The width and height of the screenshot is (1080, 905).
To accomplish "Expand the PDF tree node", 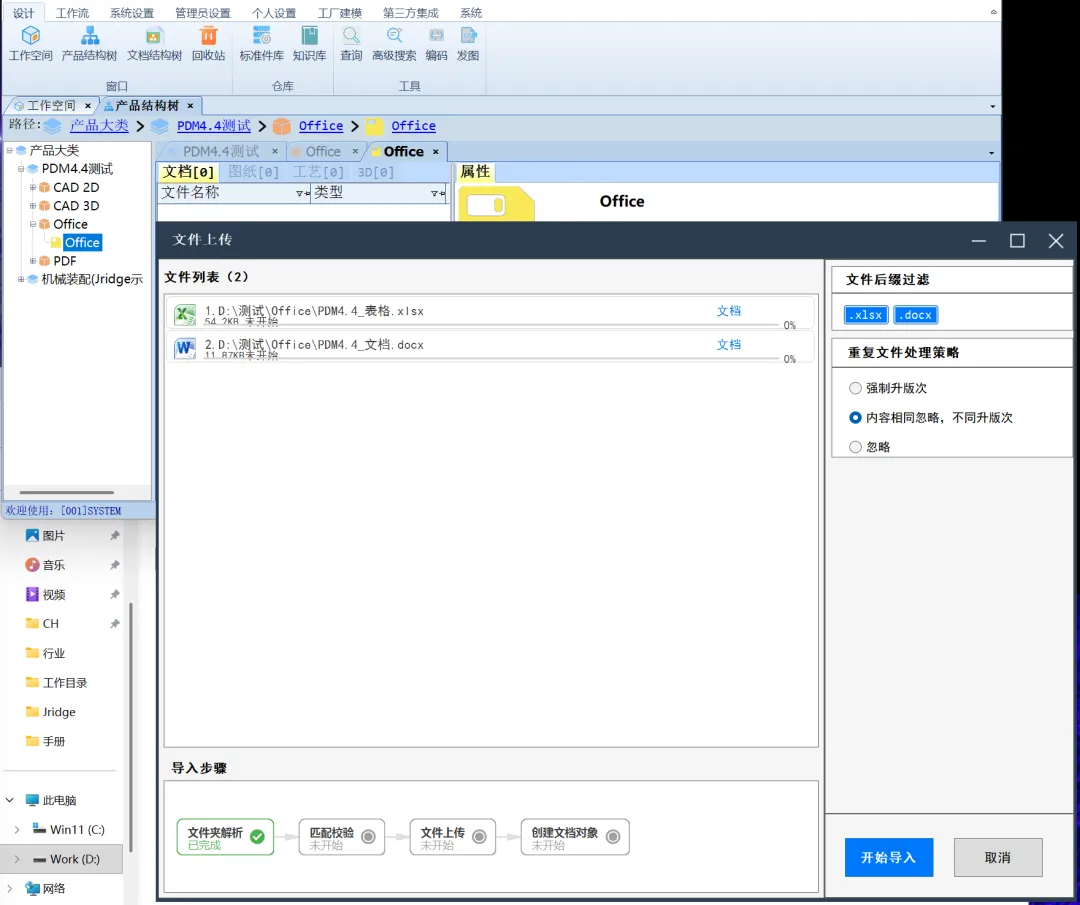I will point(32,261).
